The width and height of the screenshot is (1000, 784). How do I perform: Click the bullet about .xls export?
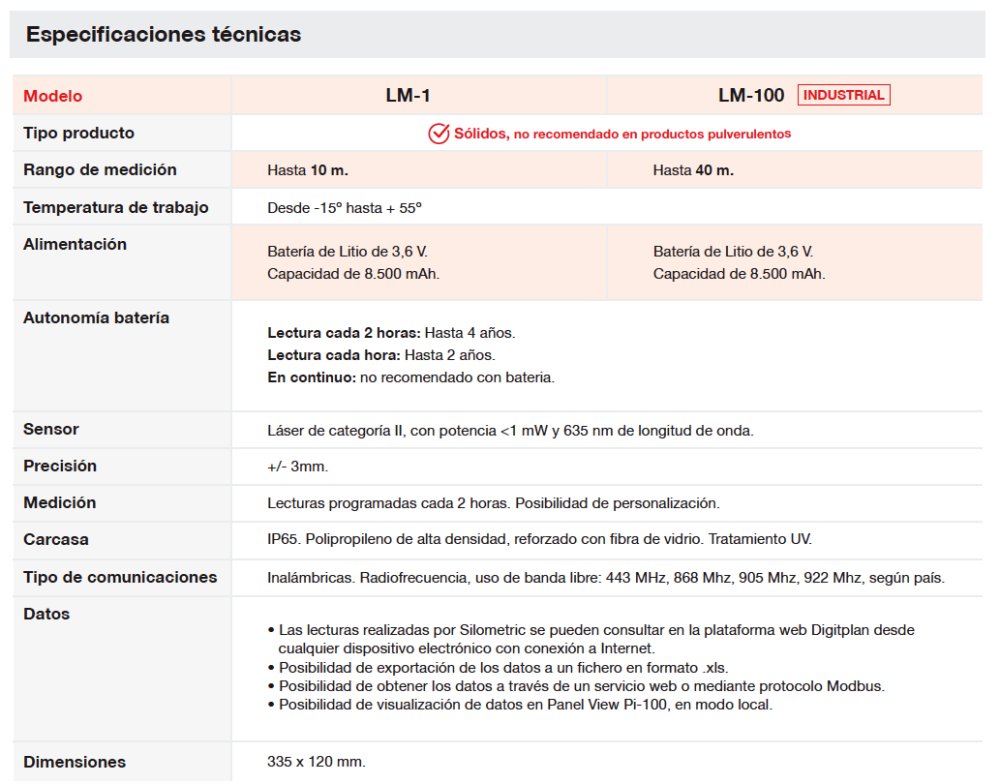click(510, 667)
